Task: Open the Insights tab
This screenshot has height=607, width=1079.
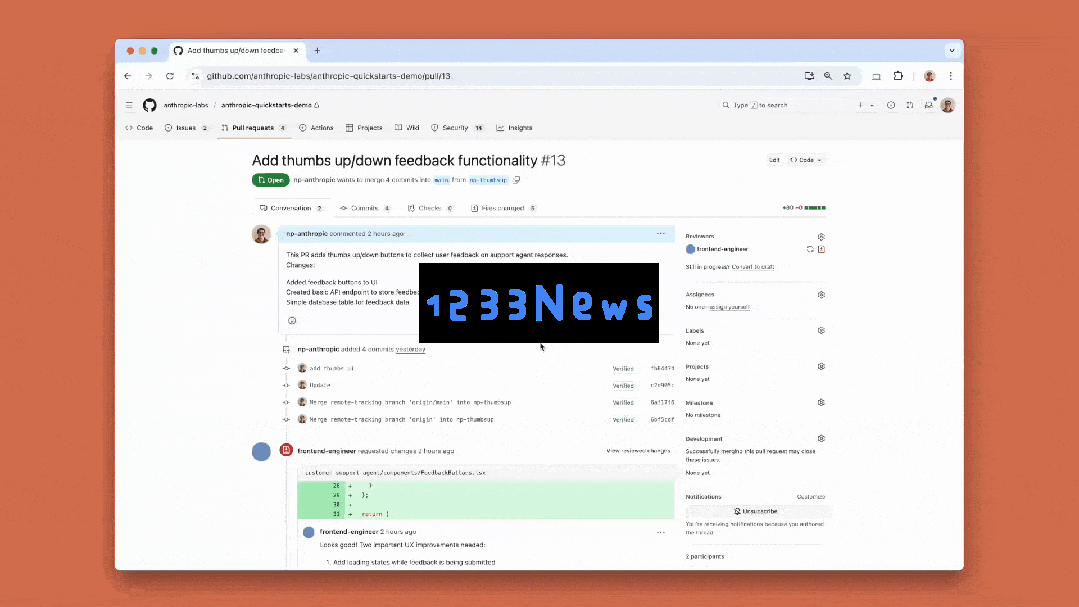Action: pyautogui.click(x=514, y=128)
